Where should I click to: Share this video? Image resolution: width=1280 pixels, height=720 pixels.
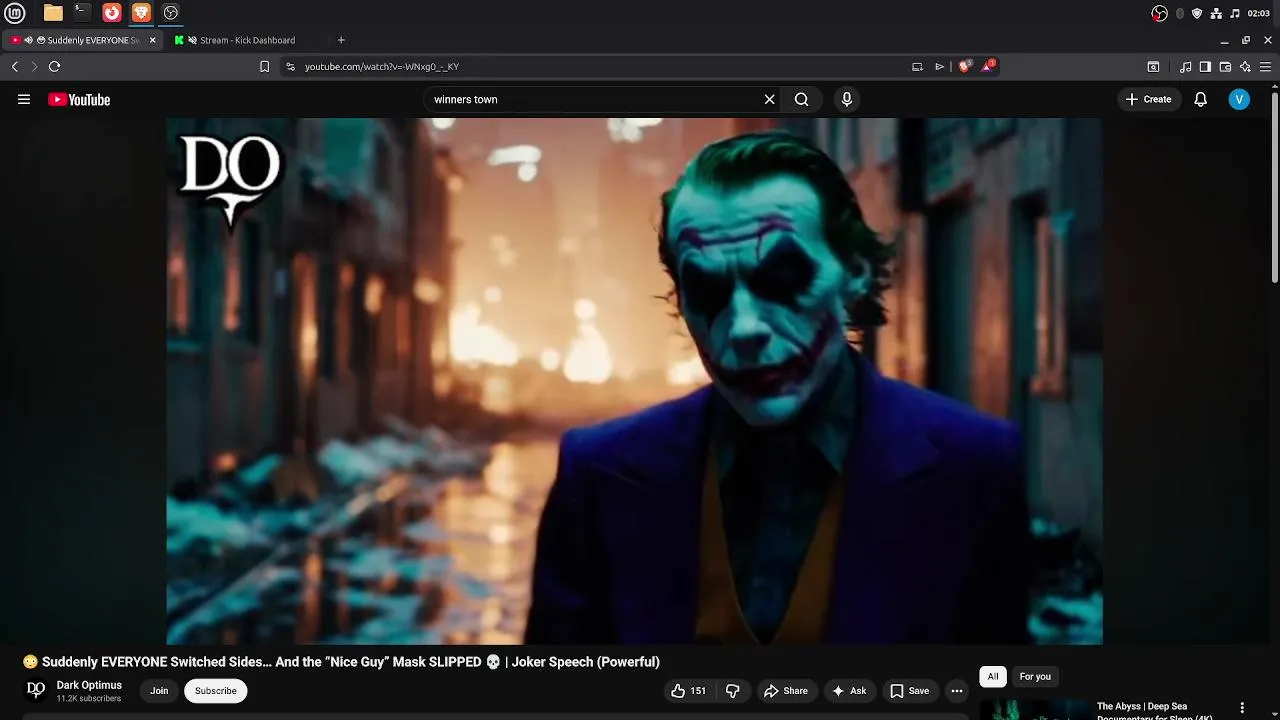pos(786,691)
